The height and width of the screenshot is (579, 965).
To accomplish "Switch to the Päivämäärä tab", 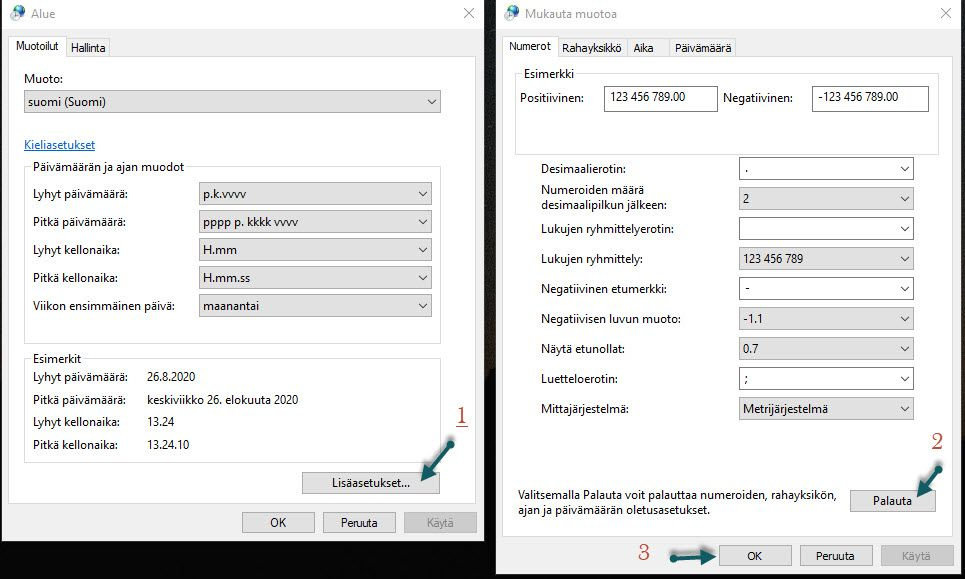I will click(703, 47).
